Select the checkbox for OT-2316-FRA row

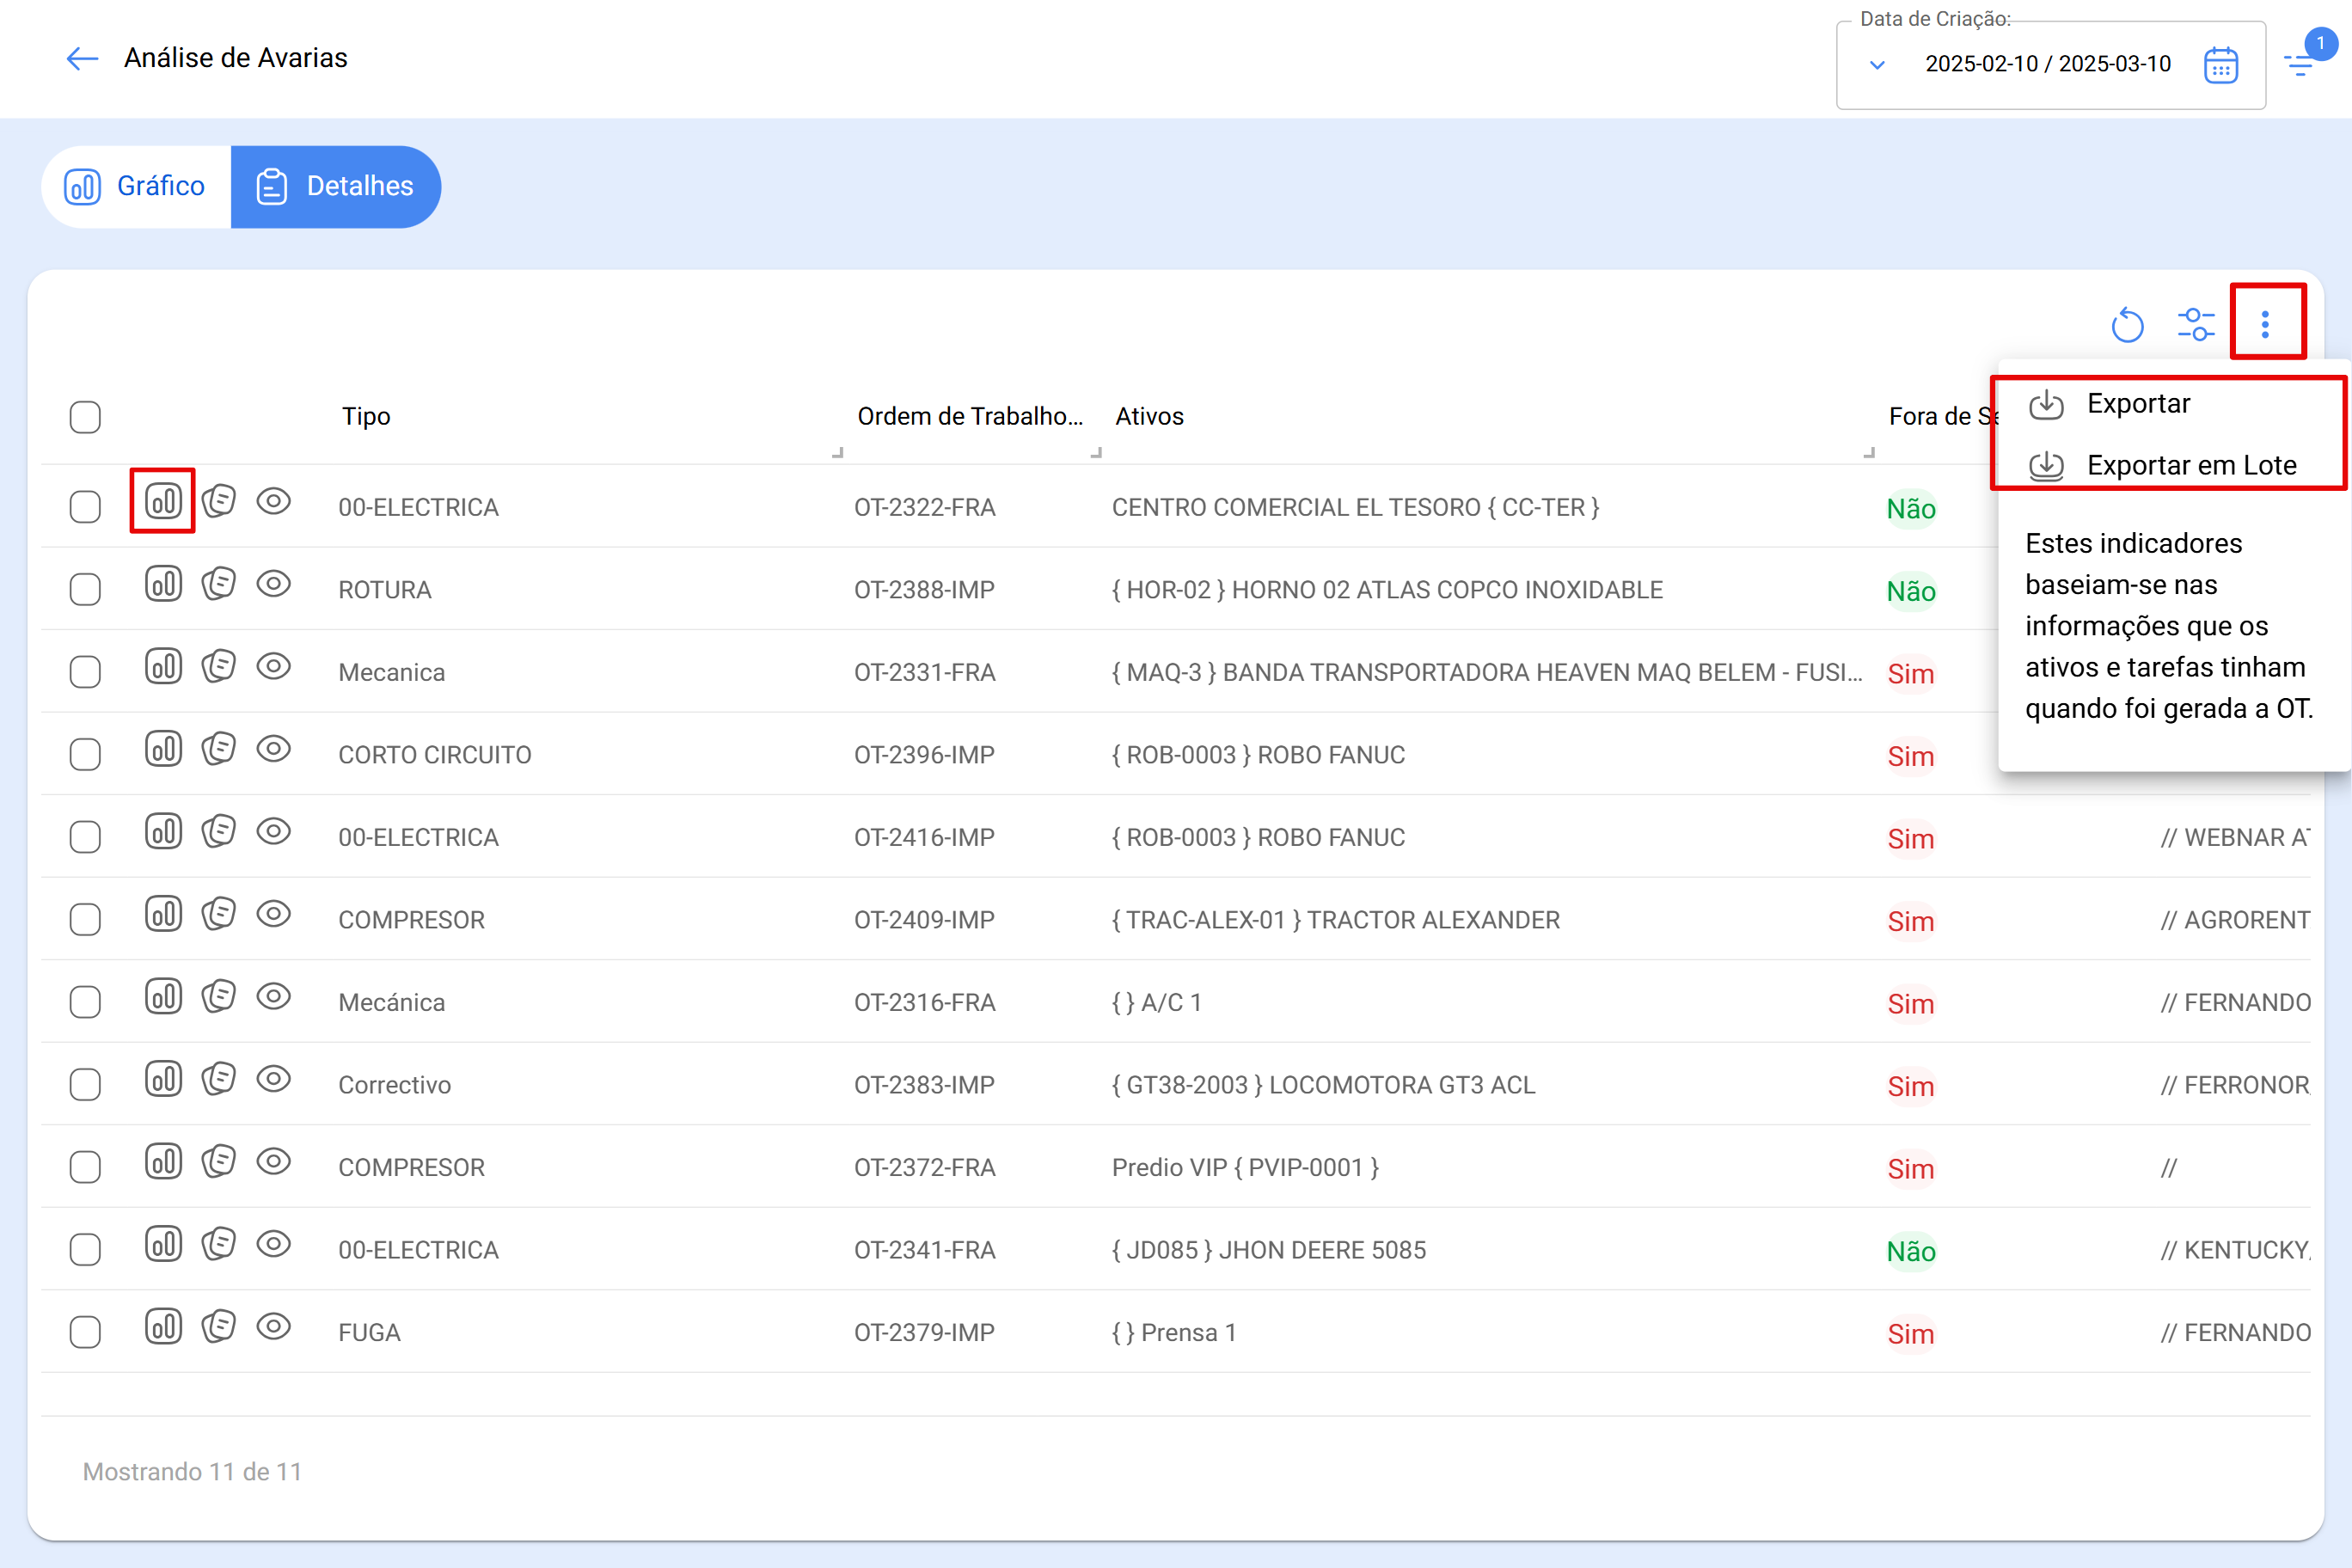(x=85, y=1002)
